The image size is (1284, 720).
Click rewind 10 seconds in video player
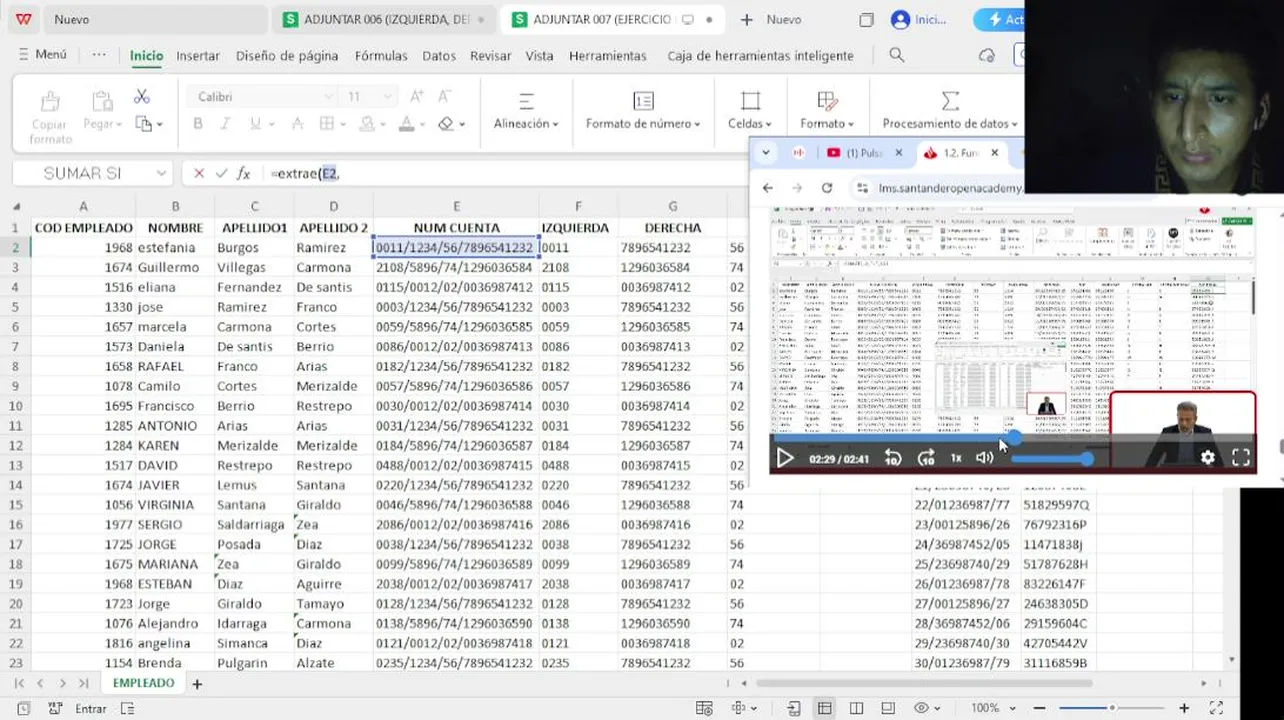[893, 458]
